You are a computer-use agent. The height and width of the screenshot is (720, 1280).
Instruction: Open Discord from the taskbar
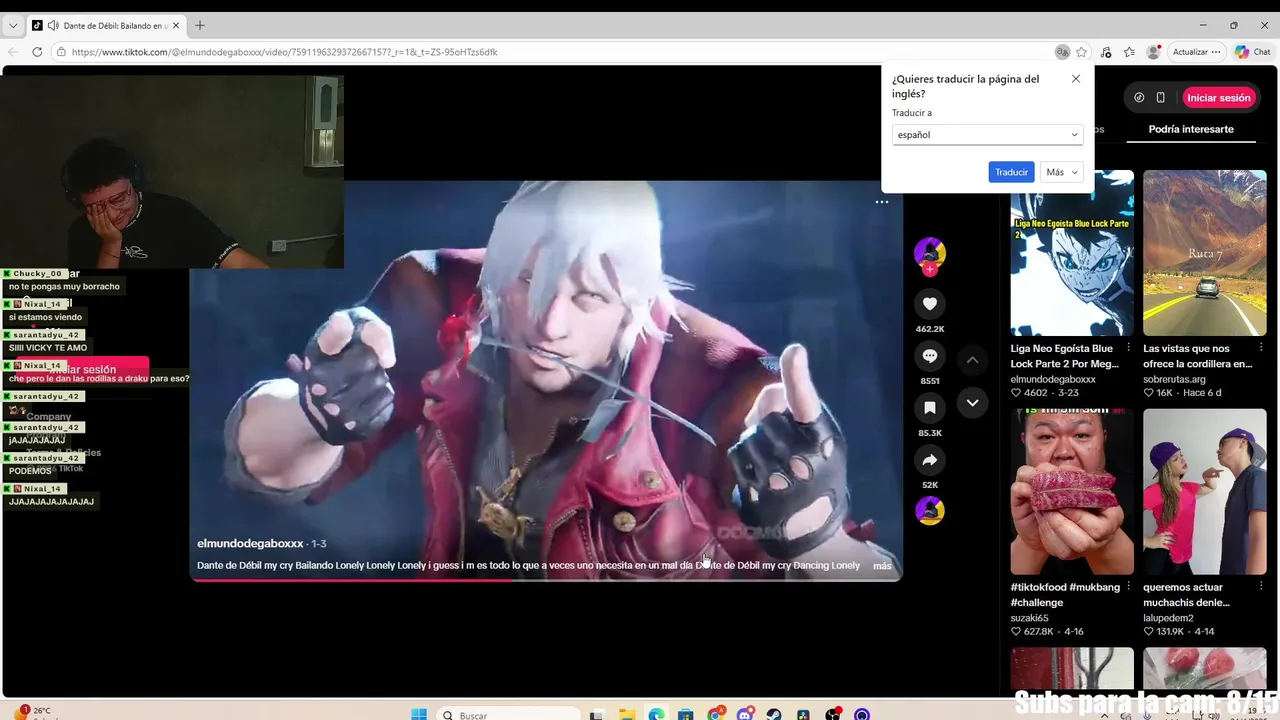(x=744, y=715)
